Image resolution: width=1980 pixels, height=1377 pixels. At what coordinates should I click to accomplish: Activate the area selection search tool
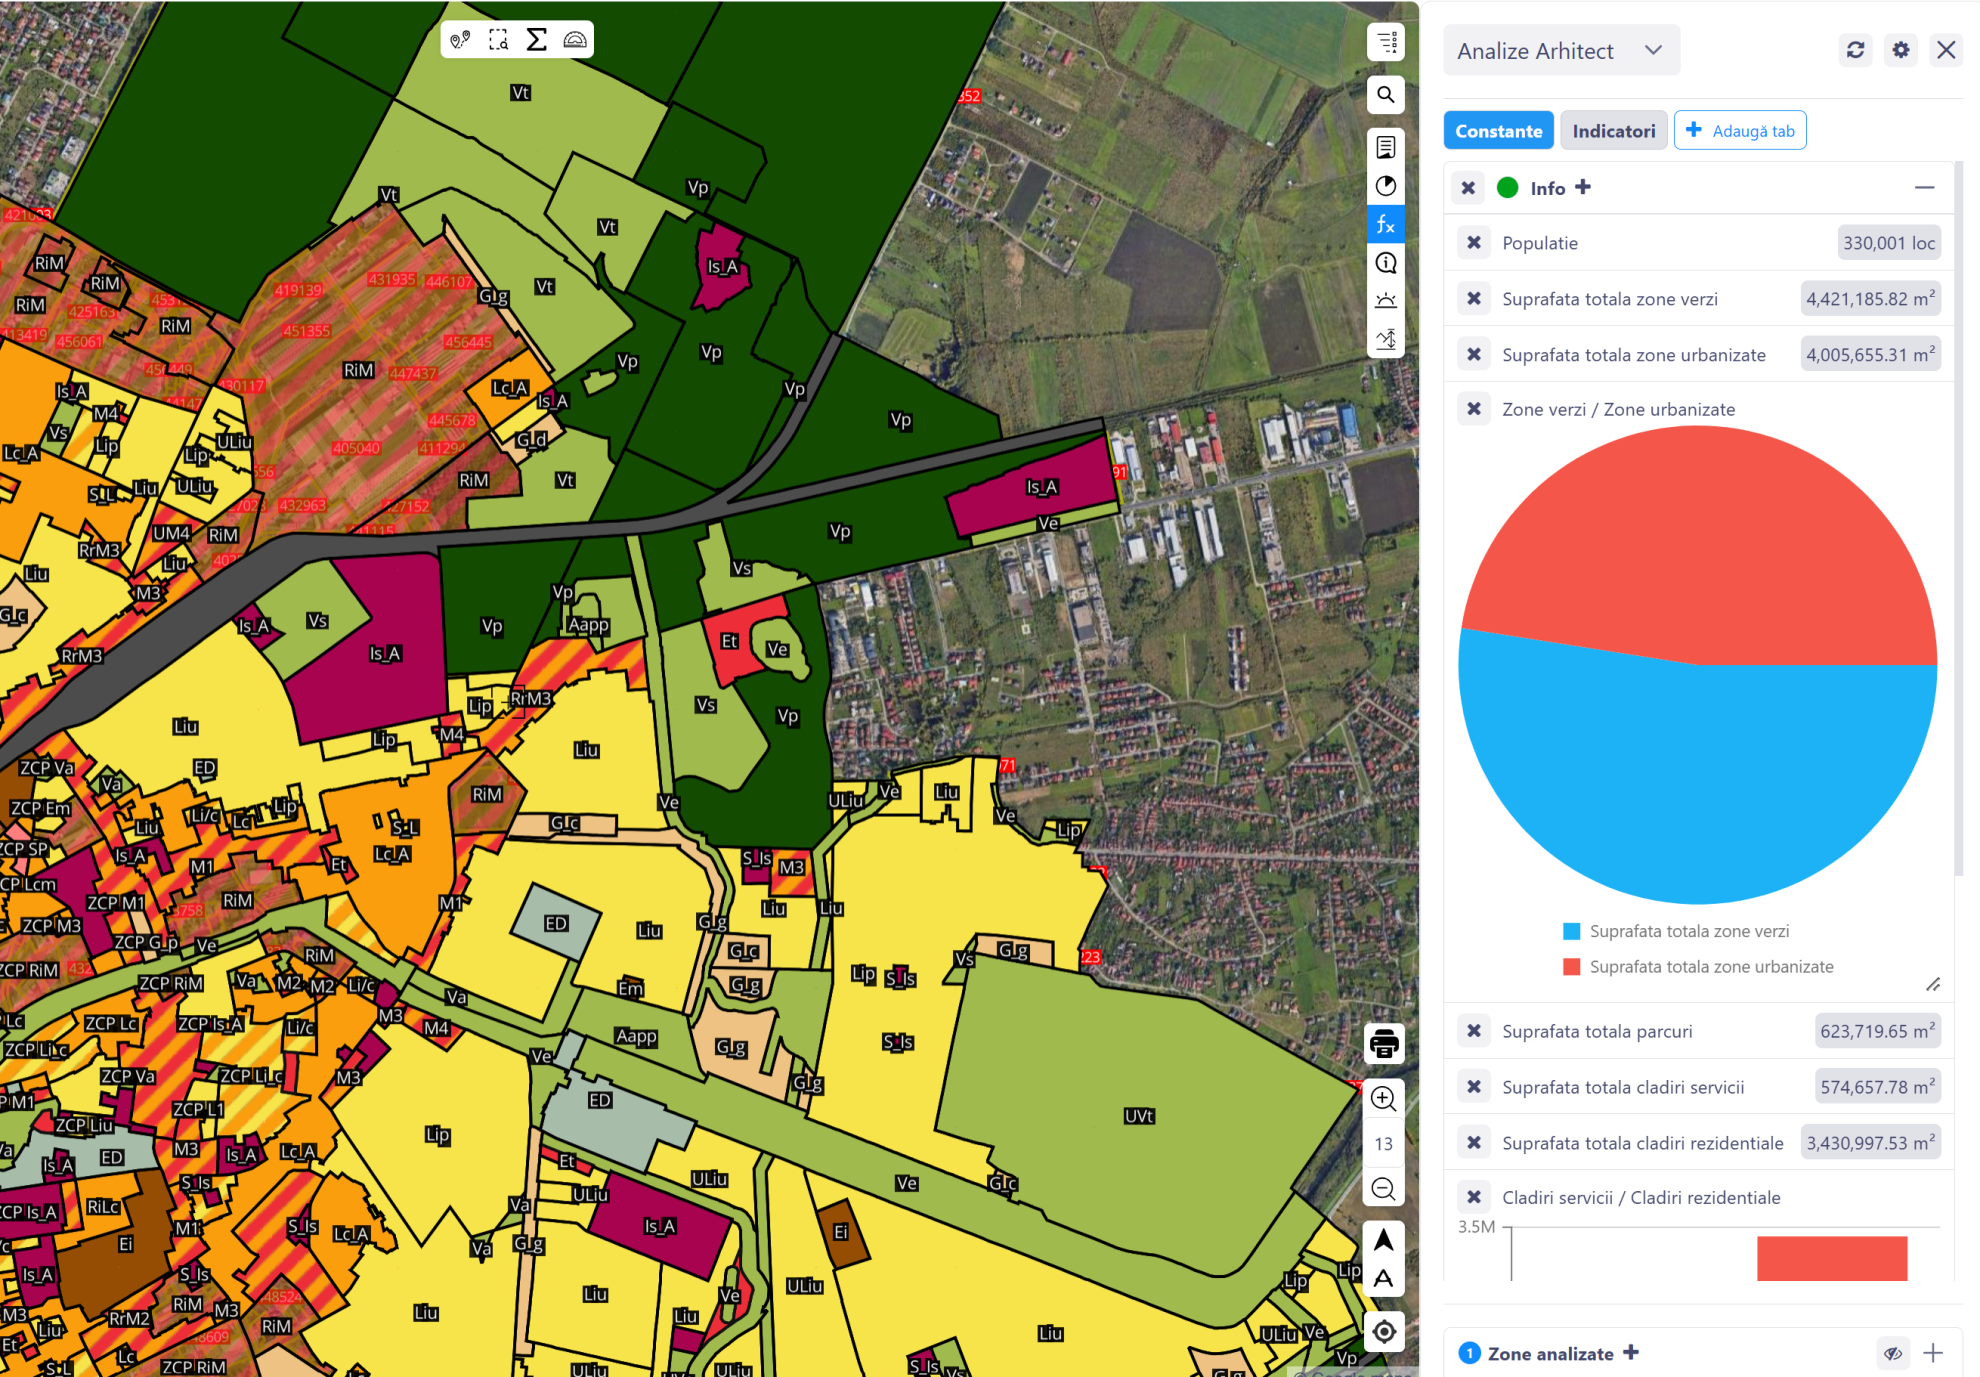pyautogui.click(x=498, y=40)
